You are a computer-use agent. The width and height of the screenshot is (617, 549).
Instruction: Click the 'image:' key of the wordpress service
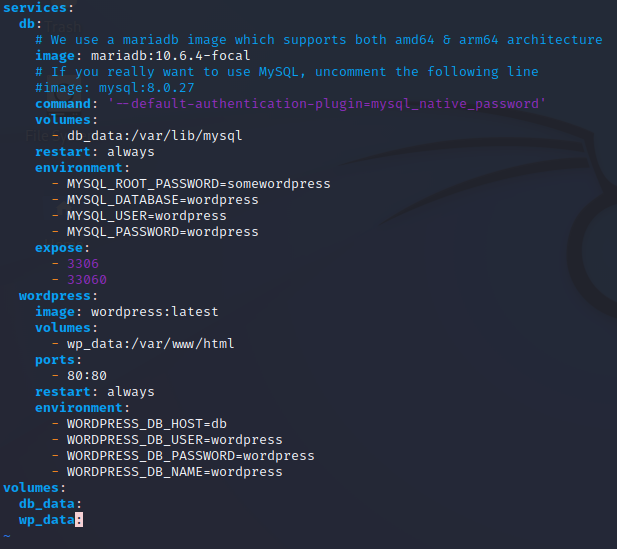[x=58, y=312]
